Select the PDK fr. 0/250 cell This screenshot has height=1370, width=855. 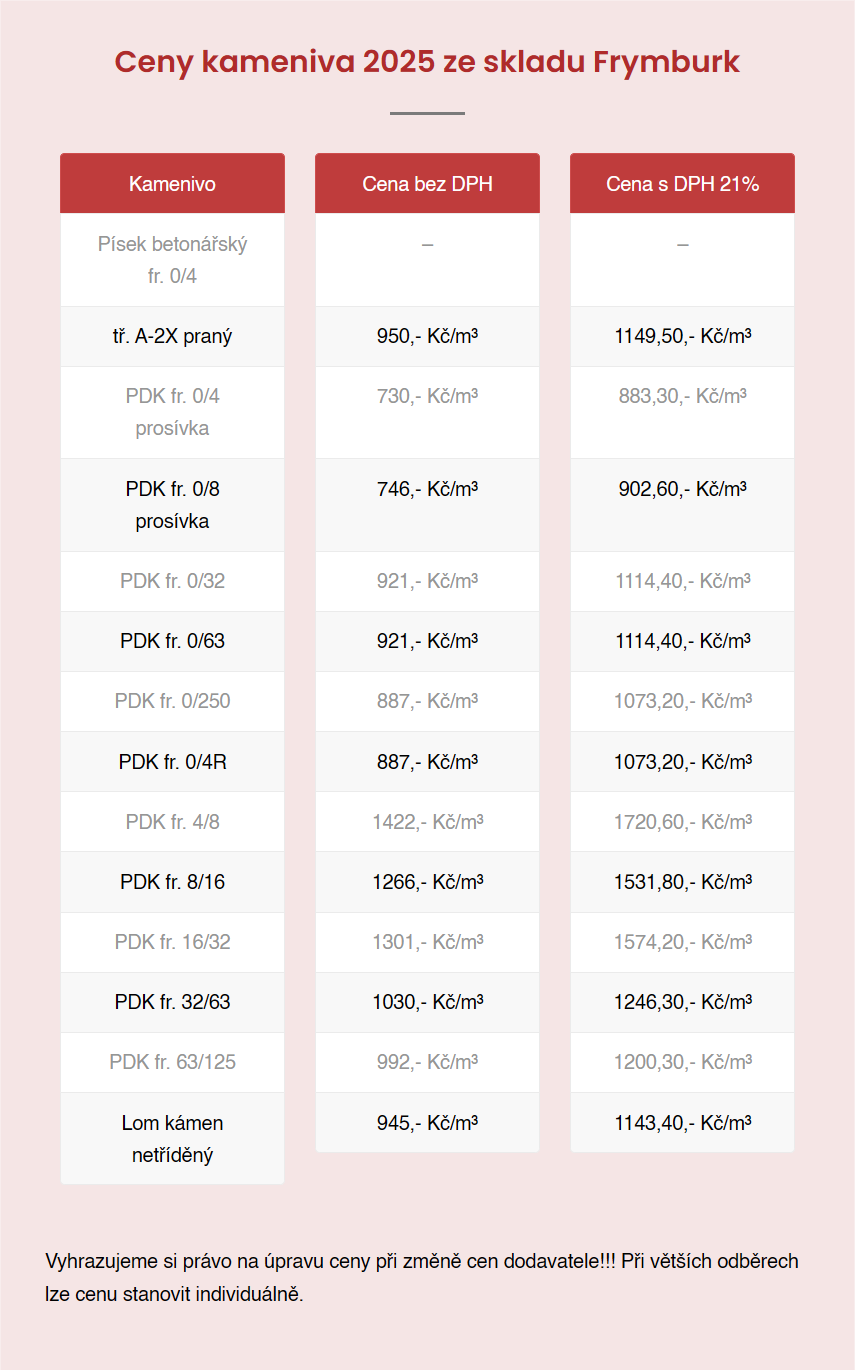(172, 701)
